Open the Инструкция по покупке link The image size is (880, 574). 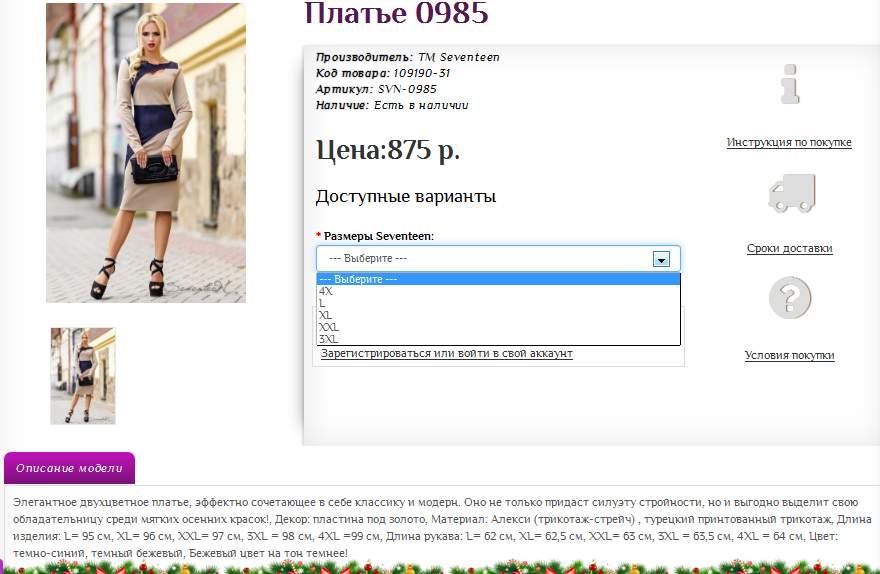[x=789, y=142]
